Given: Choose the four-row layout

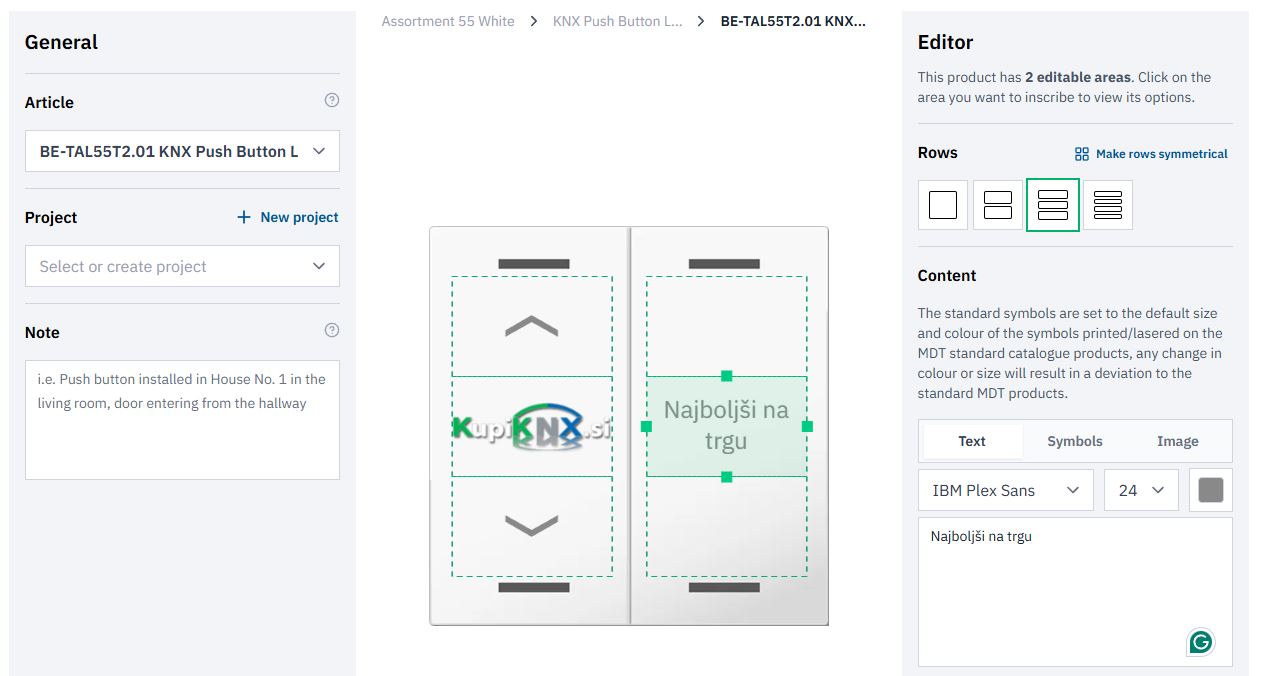Looking at the screenshot, I should [1108, 205].
